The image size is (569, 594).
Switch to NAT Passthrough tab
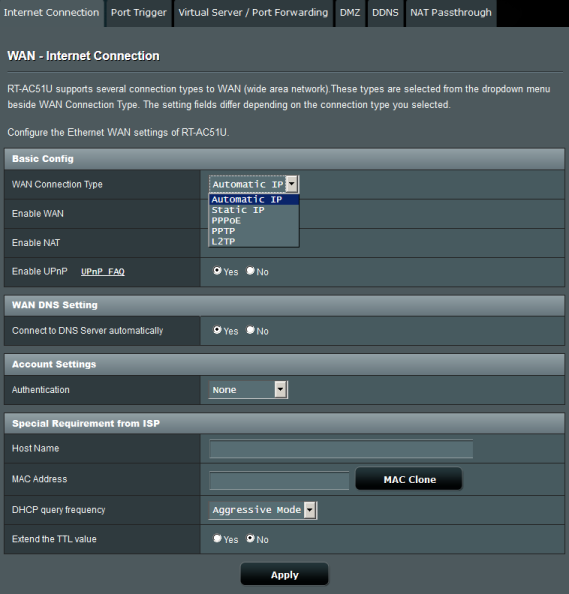451,13
